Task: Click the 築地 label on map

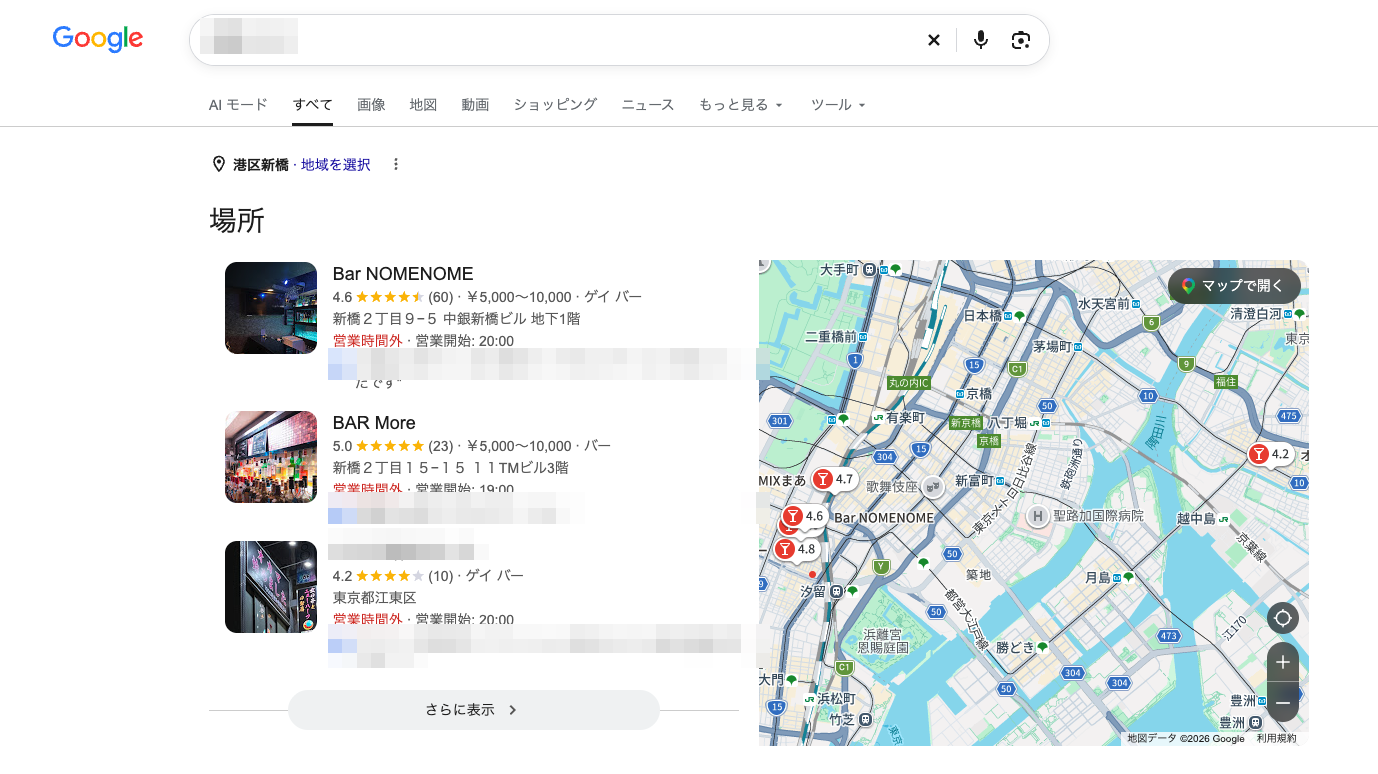Action: [978, 575]
